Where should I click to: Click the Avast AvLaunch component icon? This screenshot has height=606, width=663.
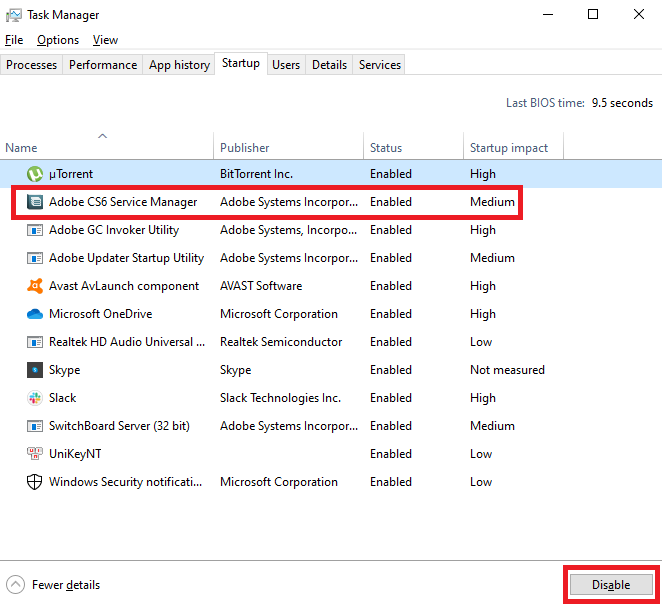point(35,286)
